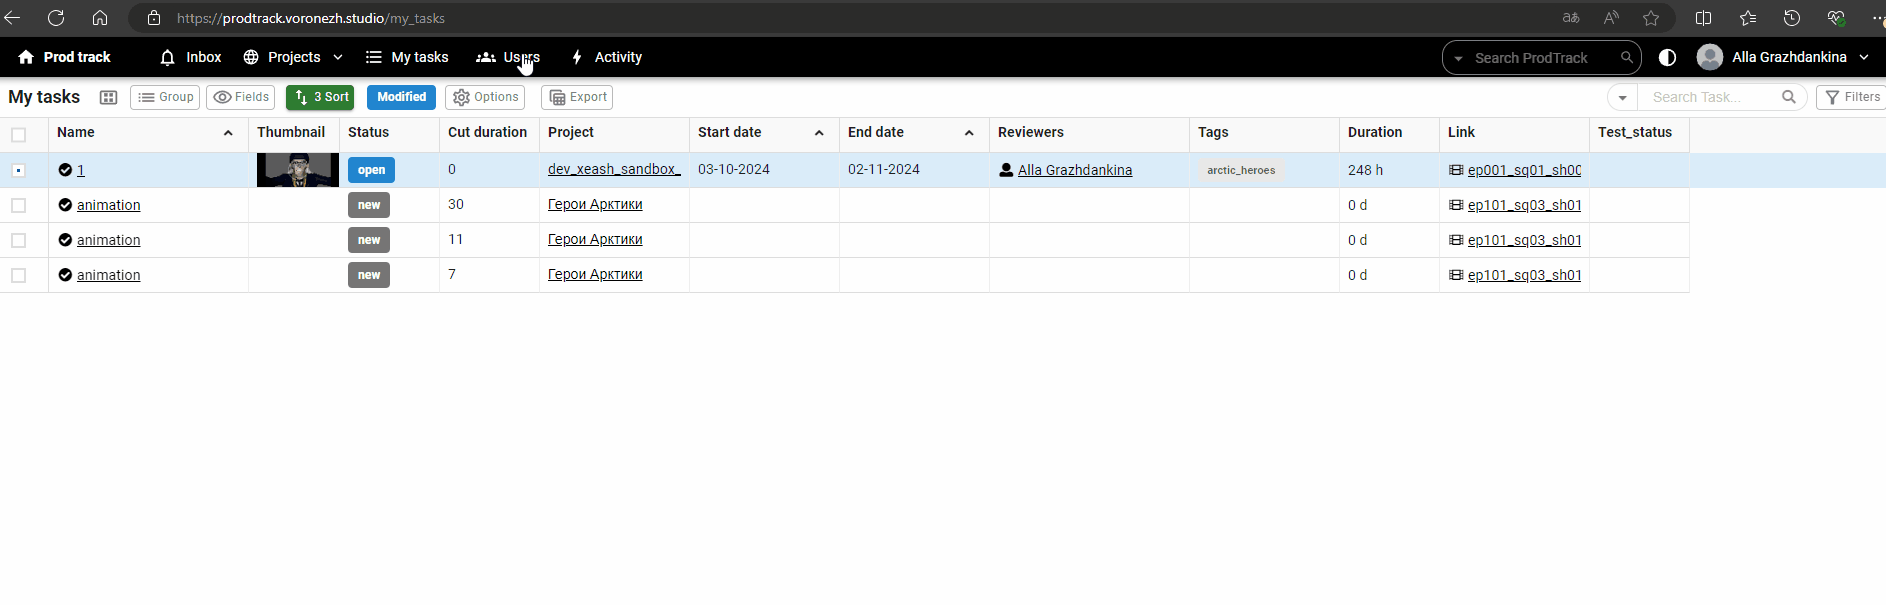This screenshot has width=1886, height=605.
Task: Toggle checkbox for task row 1
Action: coord(19,171)
